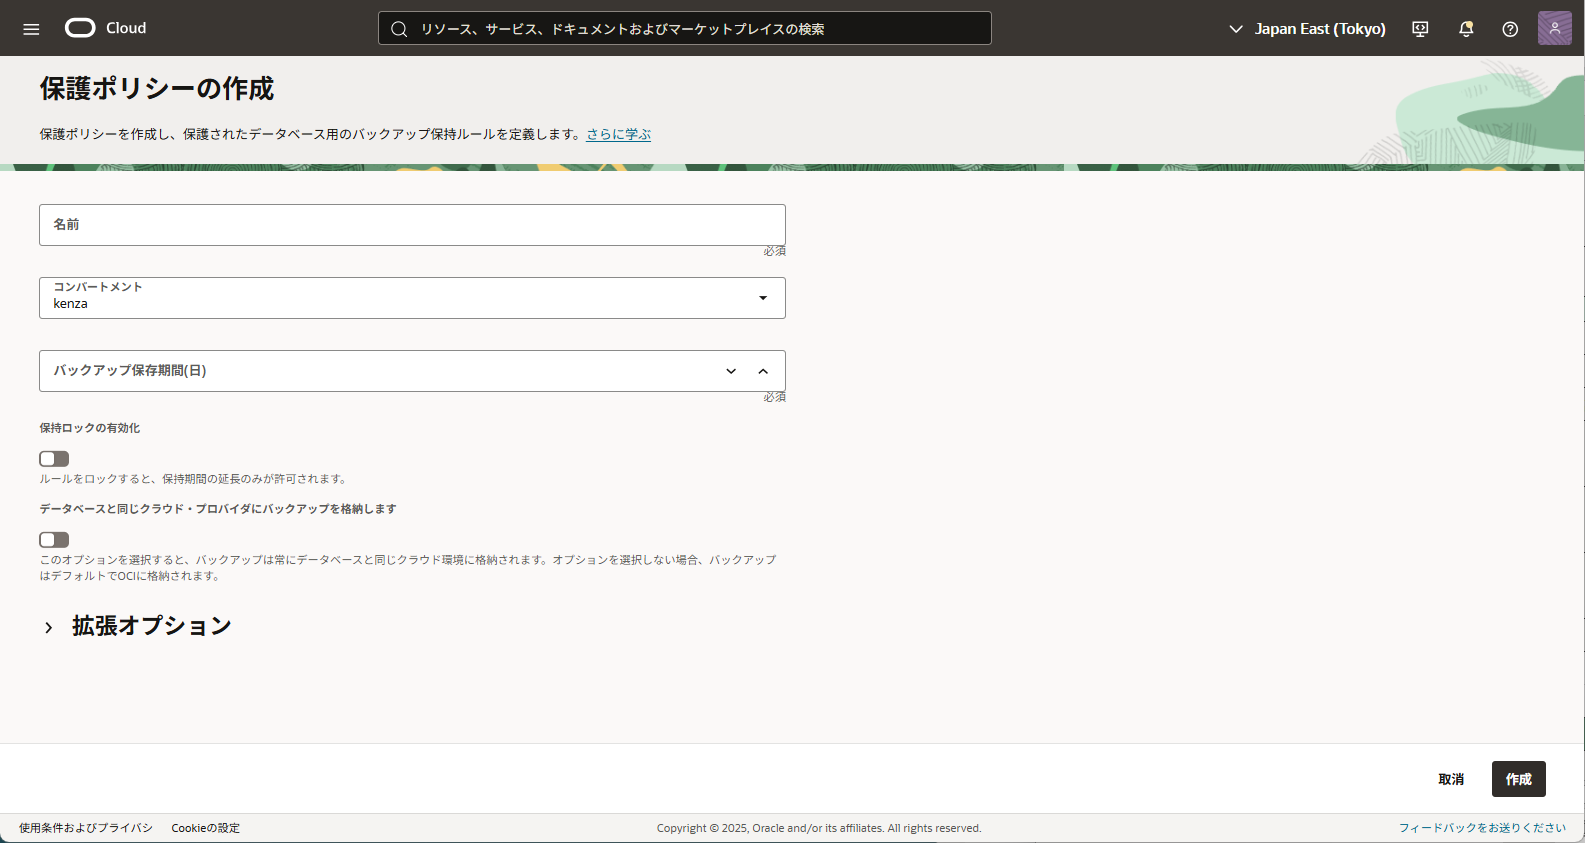Click the 保護ポリシーの作成 page heading
The height and width of the screenshot is (843, 1585).
(x=157, y=89)
